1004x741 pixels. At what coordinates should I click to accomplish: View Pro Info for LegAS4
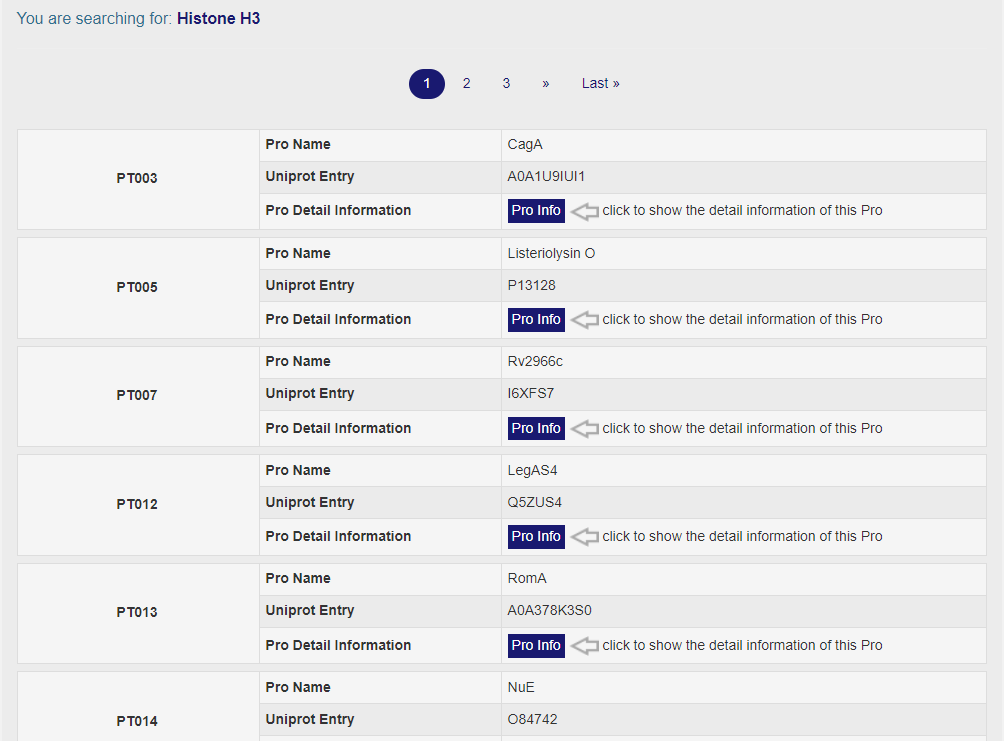pyautogui.click(x=536, y=537)
